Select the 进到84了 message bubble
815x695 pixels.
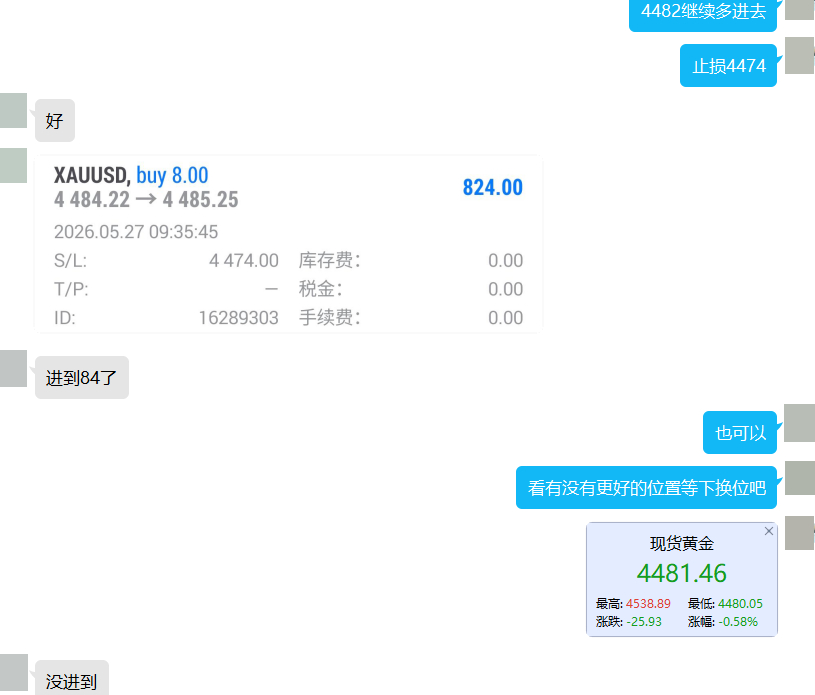tap(82, 377)
